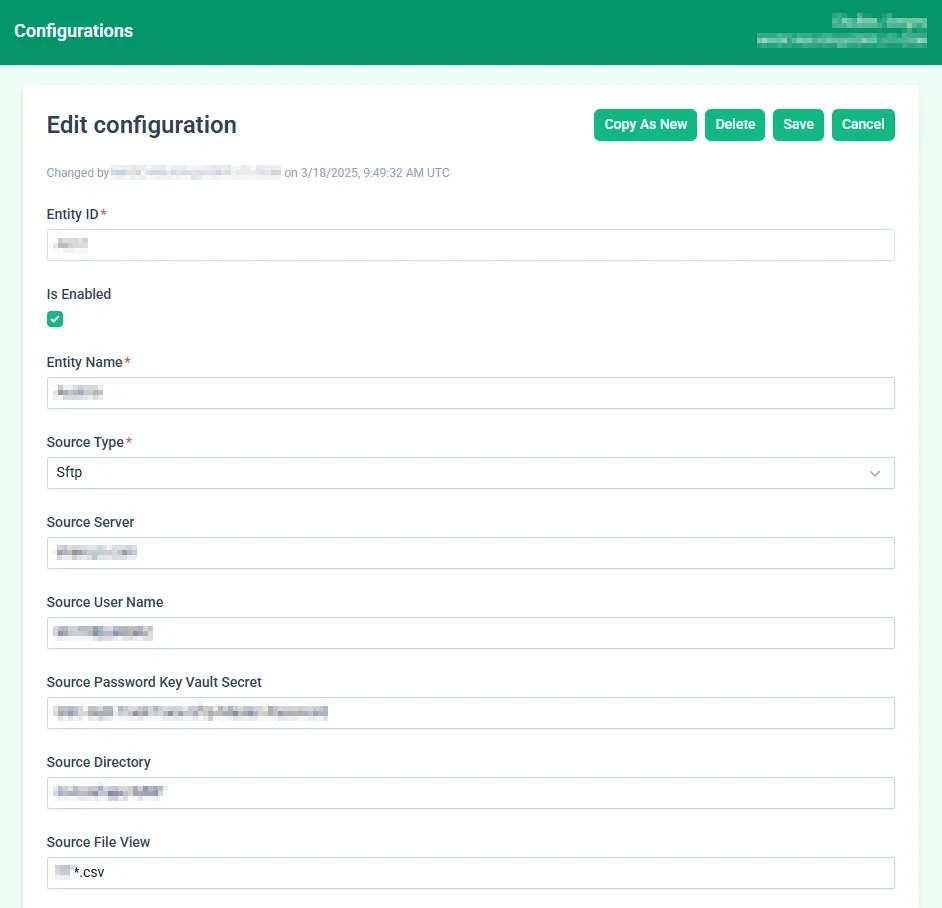The image size is (942, 908).
Task: Click into the Entity Name field
Action: (470, 393)
